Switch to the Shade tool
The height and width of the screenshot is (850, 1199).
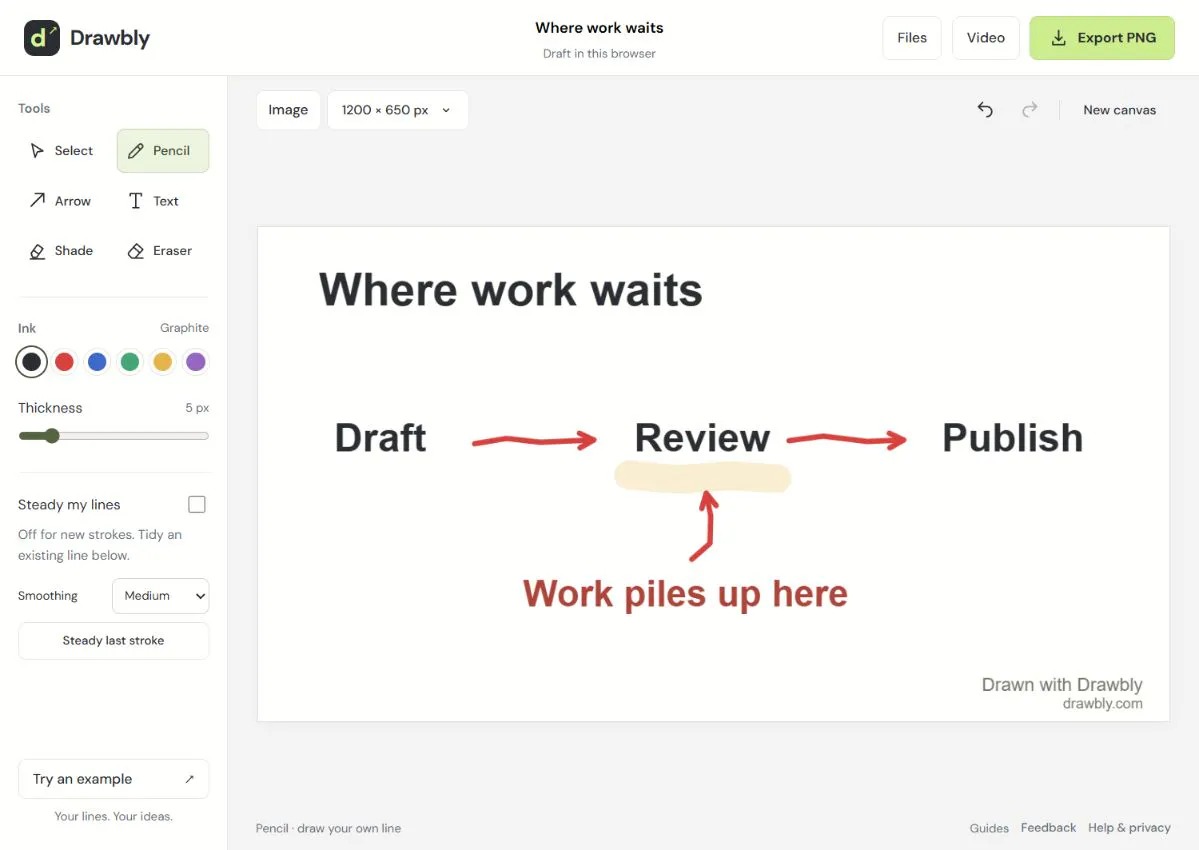[64, 251]
